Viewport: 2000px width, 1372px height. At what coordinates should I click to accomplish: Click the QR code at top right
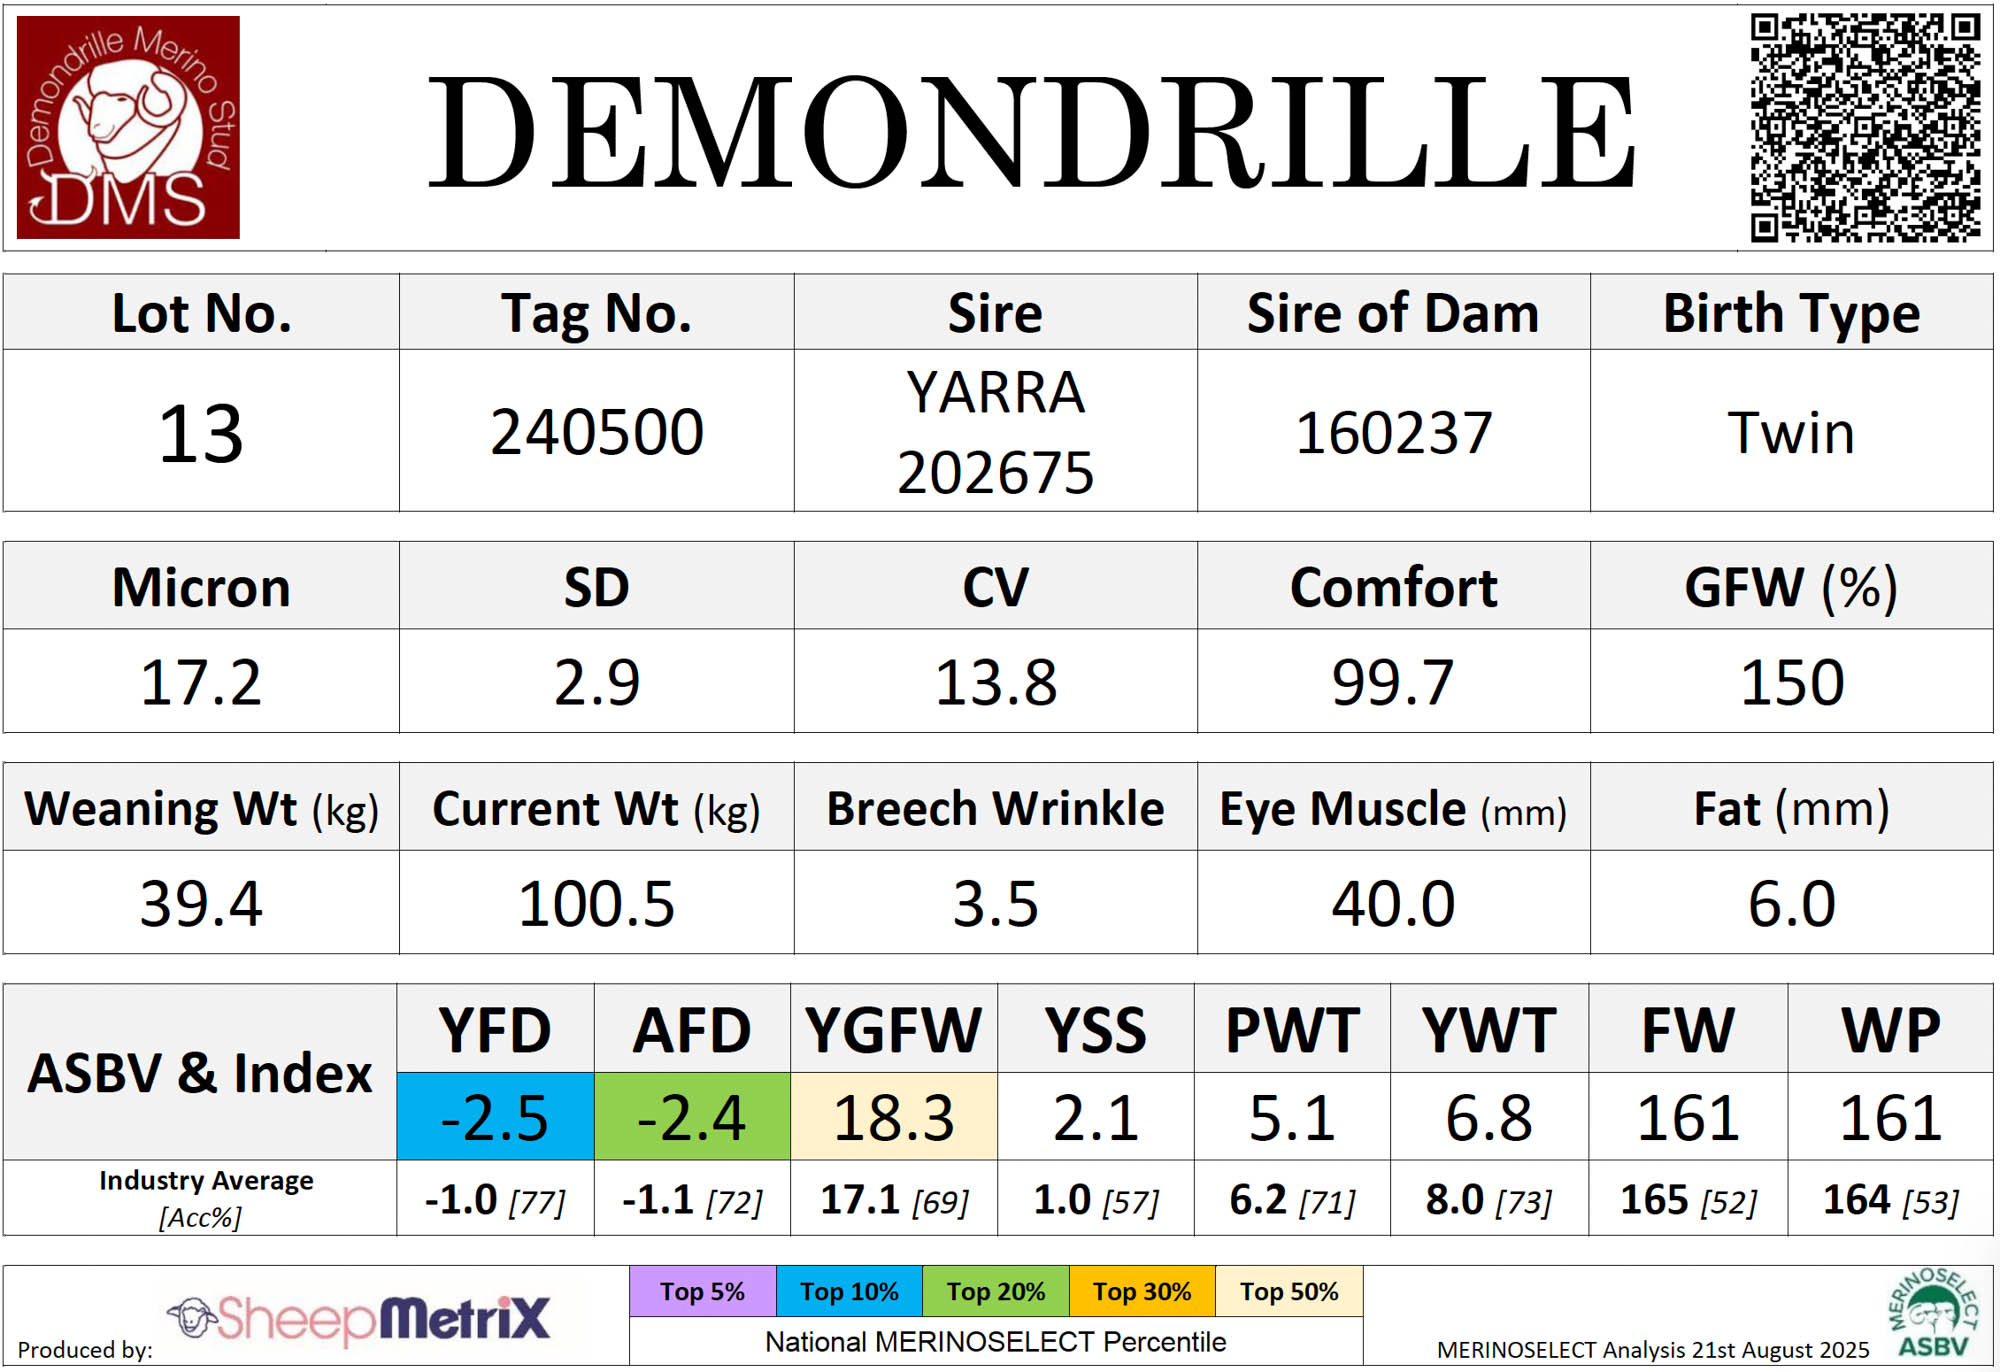point(1865,127)
